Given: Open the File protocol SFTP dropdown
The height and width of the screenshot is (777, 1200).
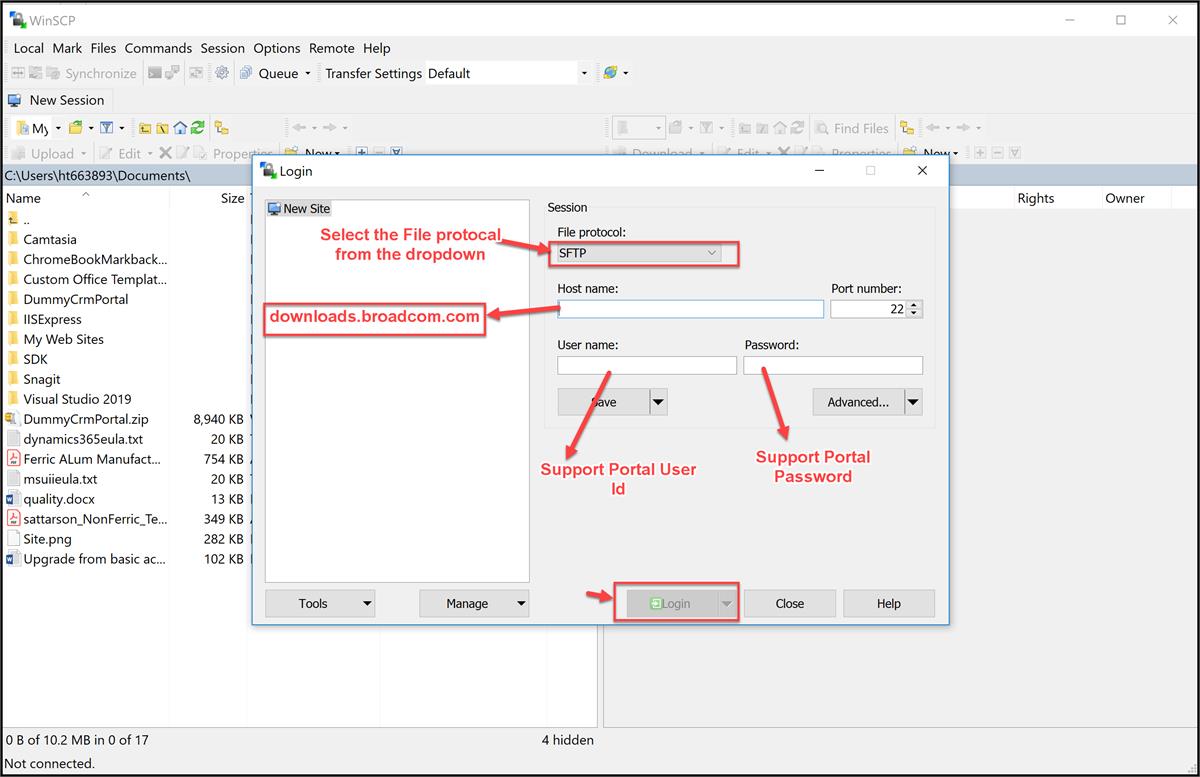Looking at the screenshot, I should pos(639,253).
